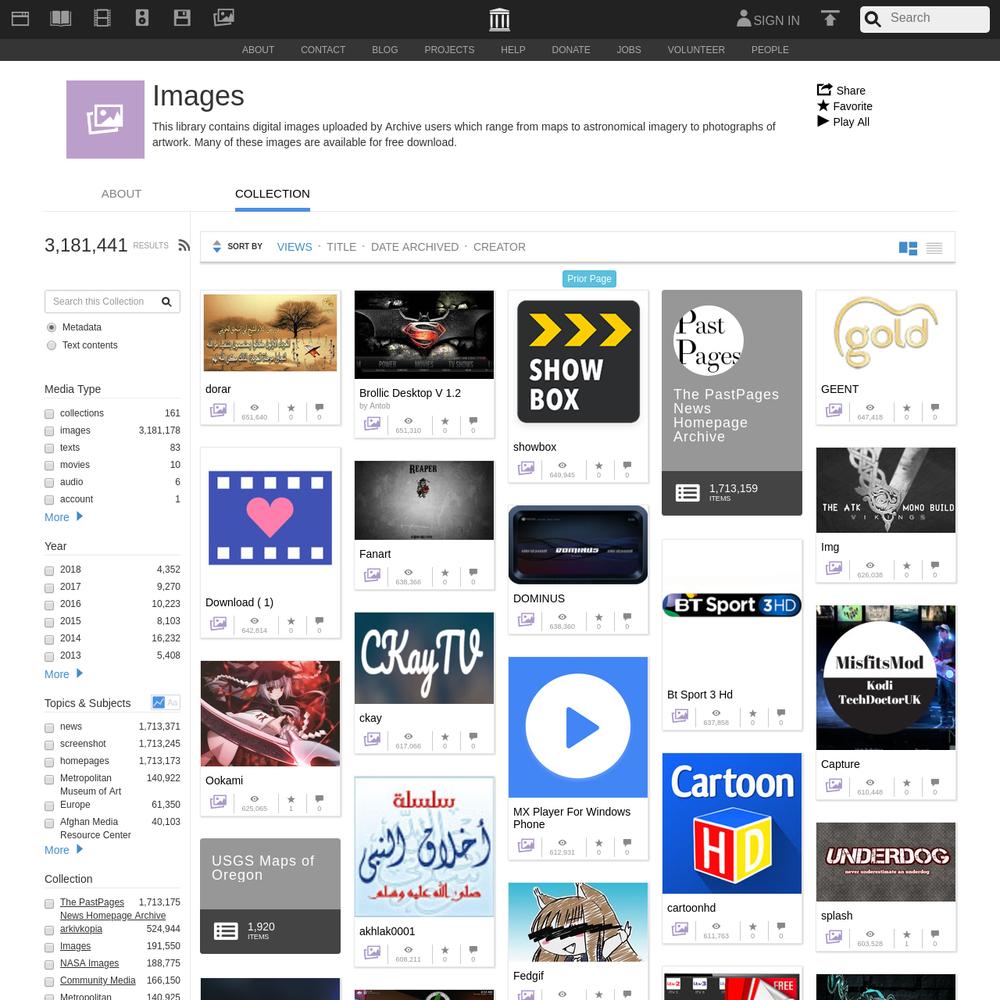Screen dimensions: 1000x1000
Task: Click the Play All triangle icon
Action: point(823,121)
